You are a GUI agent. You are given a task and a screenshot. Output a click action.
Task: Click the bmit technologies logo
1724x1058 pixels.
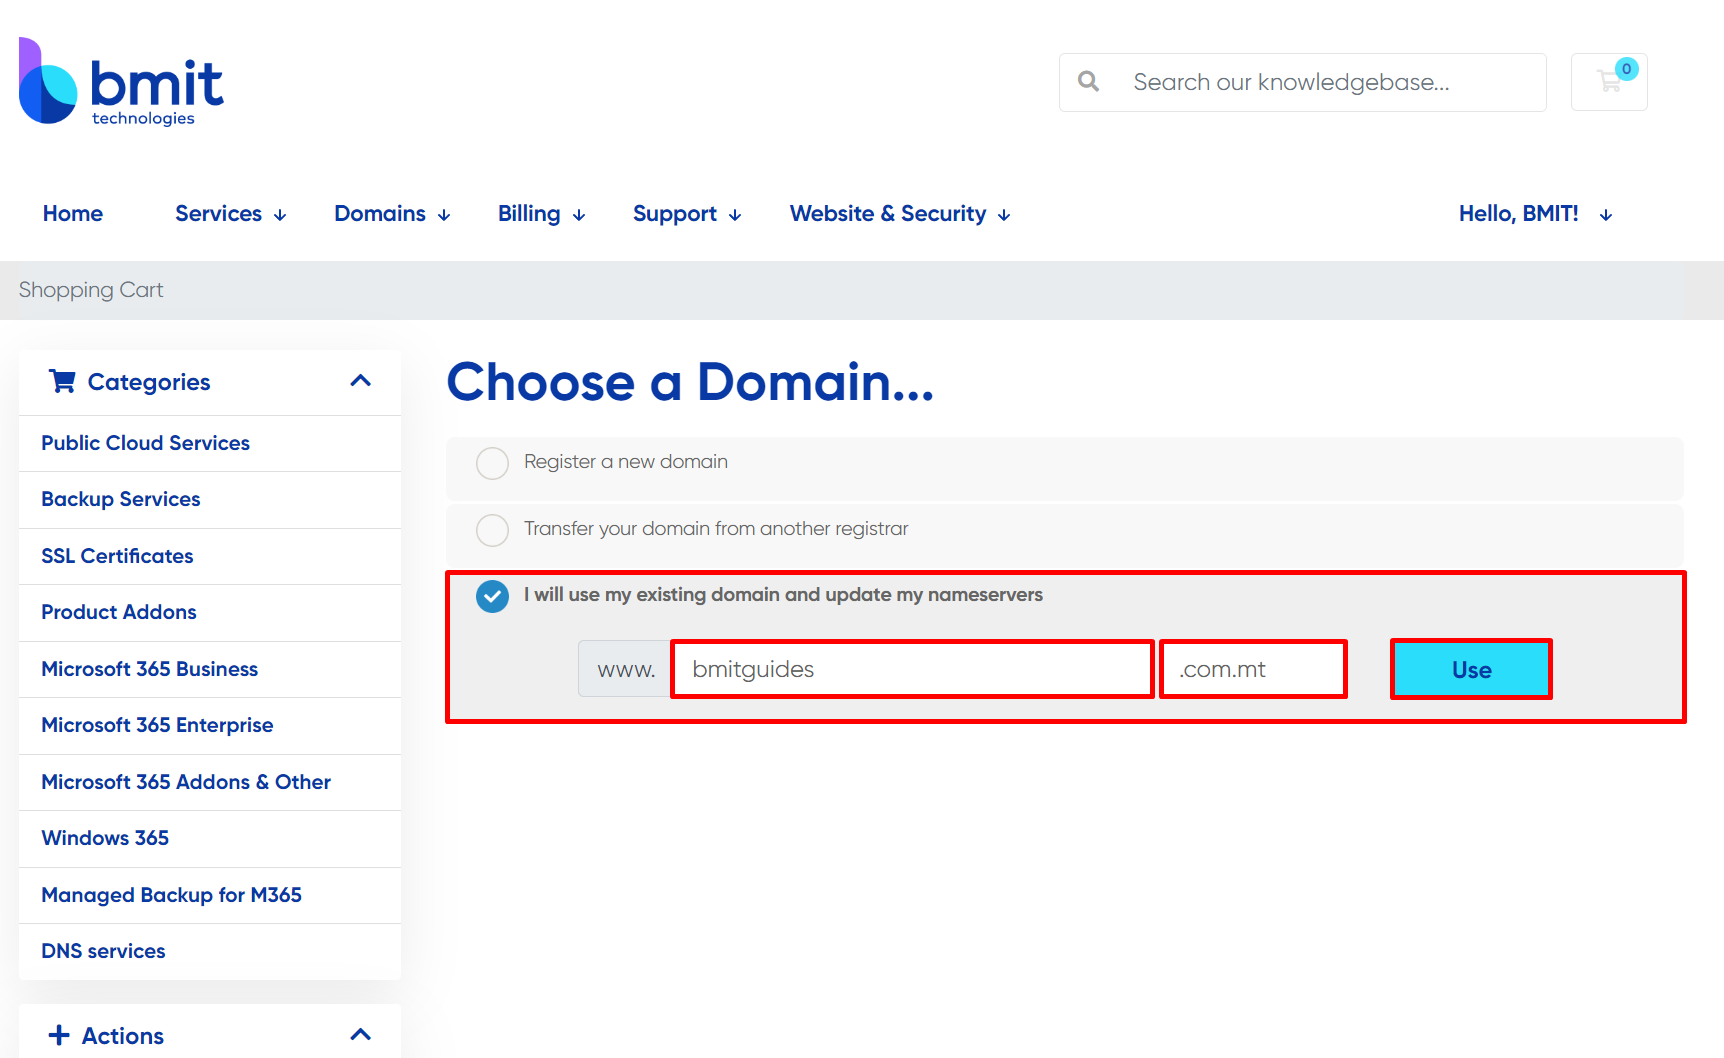click(x=121, y=82)
